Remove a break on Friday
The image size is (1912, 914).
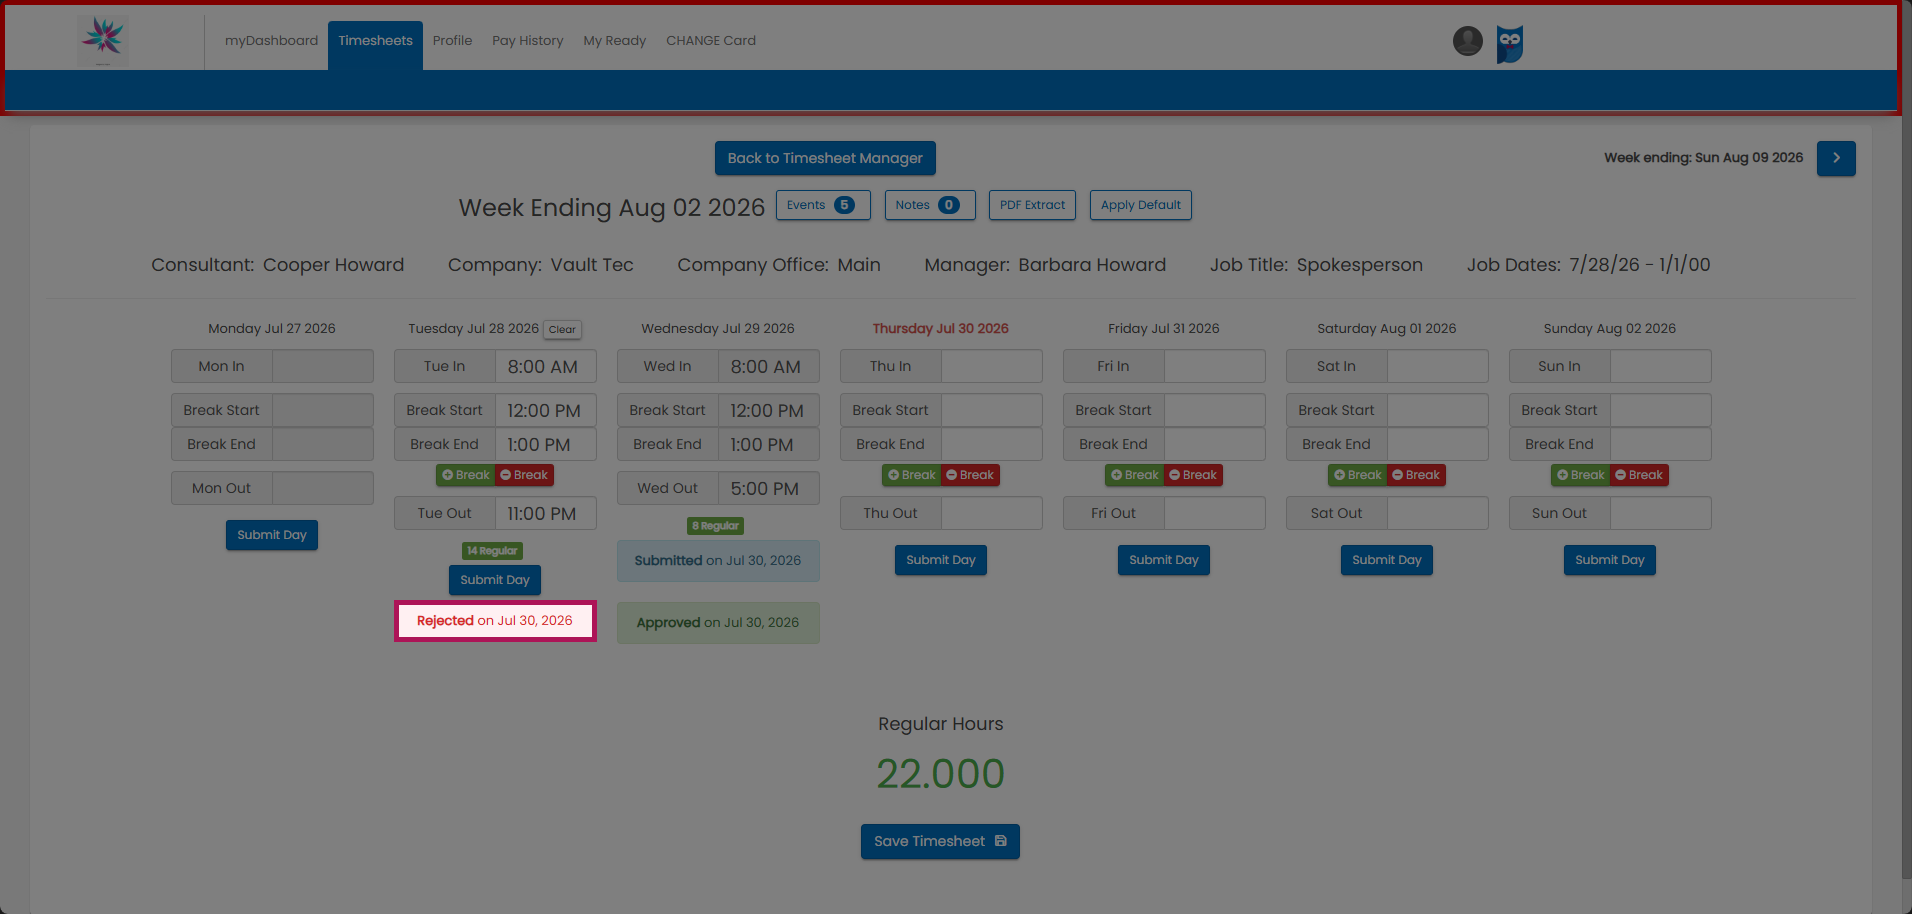click(x=1194, y=475)
